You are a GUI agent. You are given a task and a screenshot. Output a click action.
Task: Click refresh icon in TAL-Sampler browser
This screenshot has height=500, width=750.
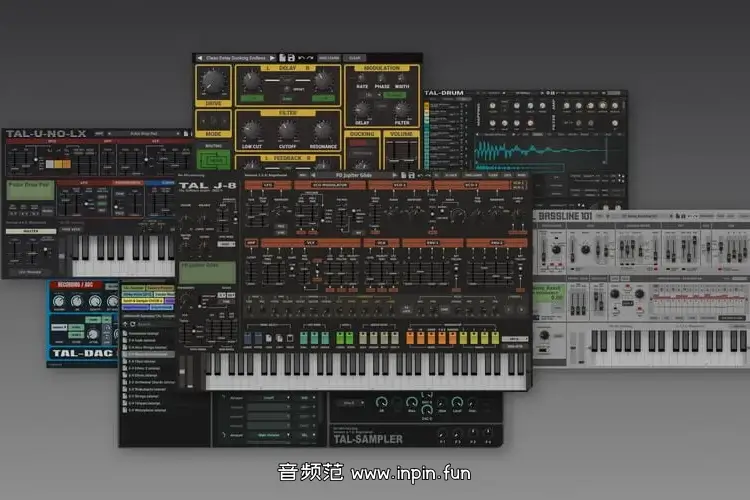click(133, 324)
